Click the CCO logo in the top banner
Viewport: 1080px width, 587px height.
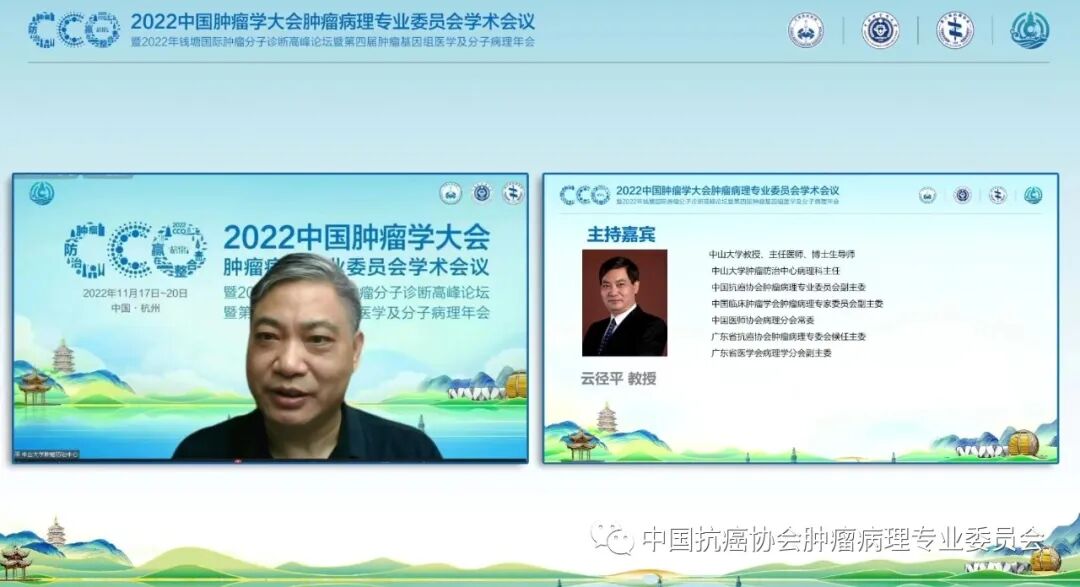coord(74,30)
